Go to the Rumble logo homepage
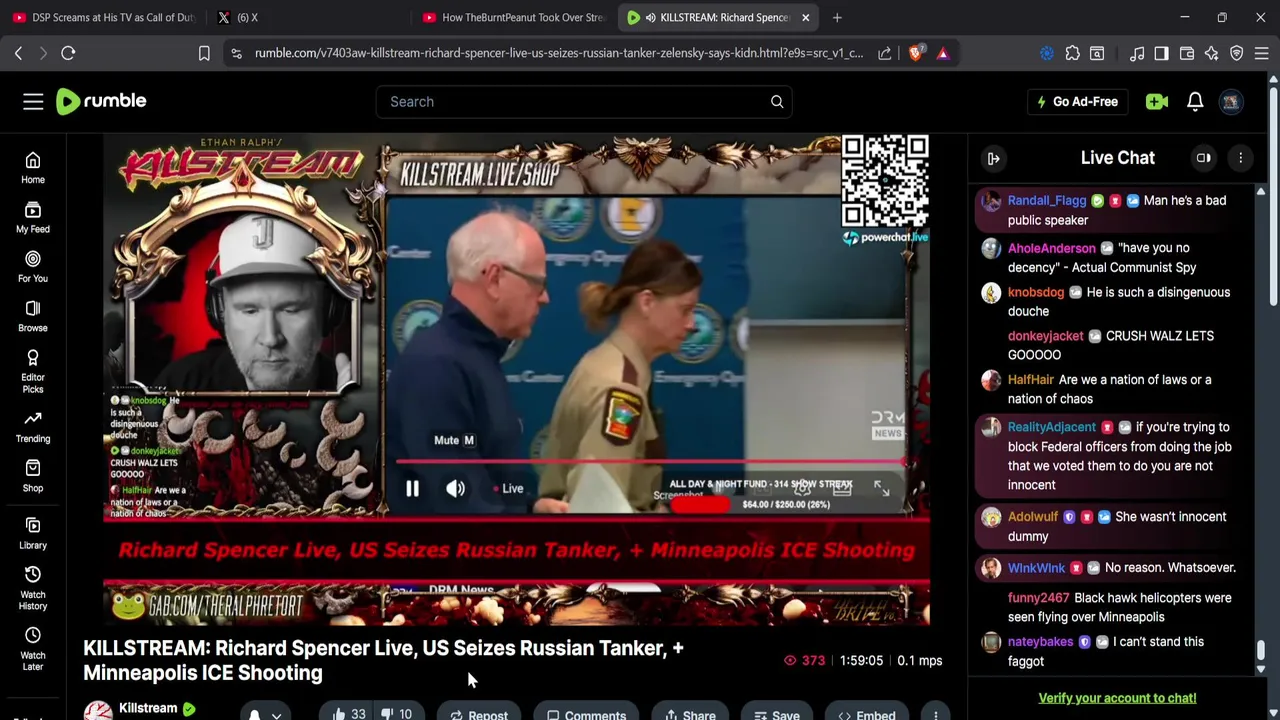The height and width of the screenshot is (720, 1280). click(101, 101)
